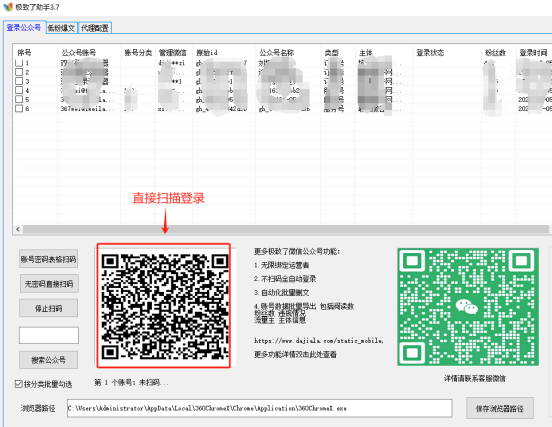Click the 保存浏览器路径 button
This screenshot has height=427, width=552.
pos(500,408)
